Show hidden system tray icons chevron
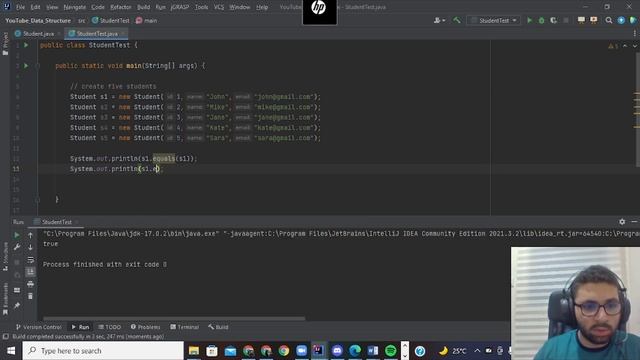The height and width of the screenshot is (360, 640). point(477,351)
